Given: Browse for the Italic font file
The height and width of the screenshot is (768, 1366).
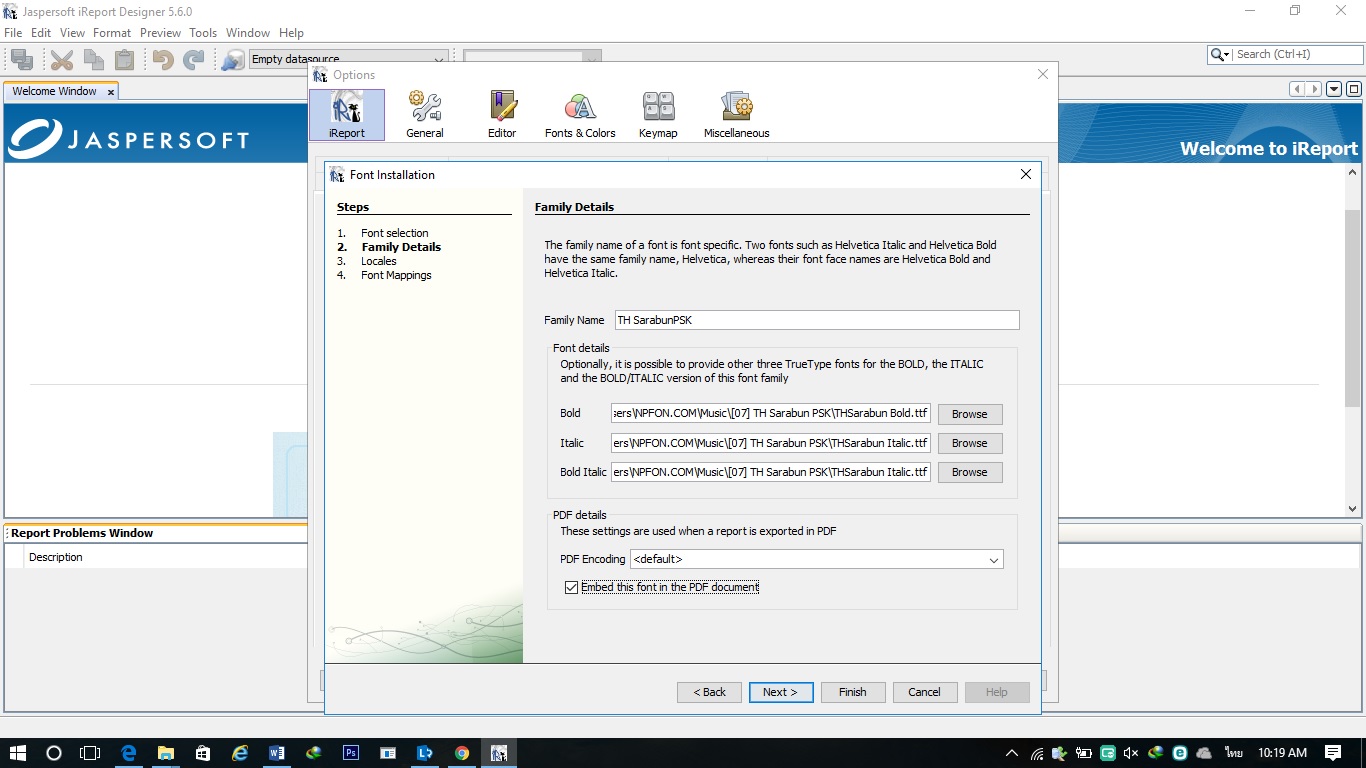Looking at the screenshot, I should coord(970,443).
